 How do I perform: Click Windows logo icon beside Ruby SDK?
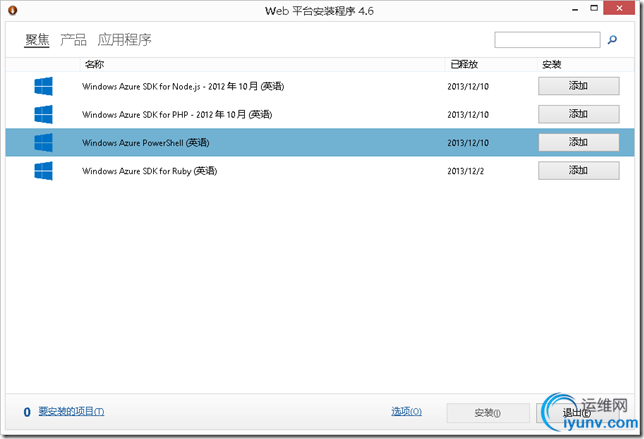point(43,170)
